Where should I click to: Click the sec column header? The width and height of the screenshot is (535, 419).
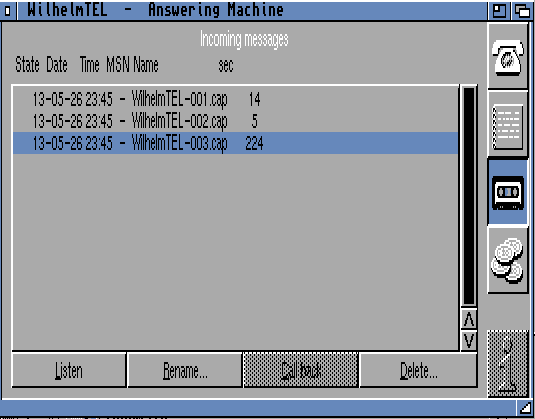click(x=226, y=65)
